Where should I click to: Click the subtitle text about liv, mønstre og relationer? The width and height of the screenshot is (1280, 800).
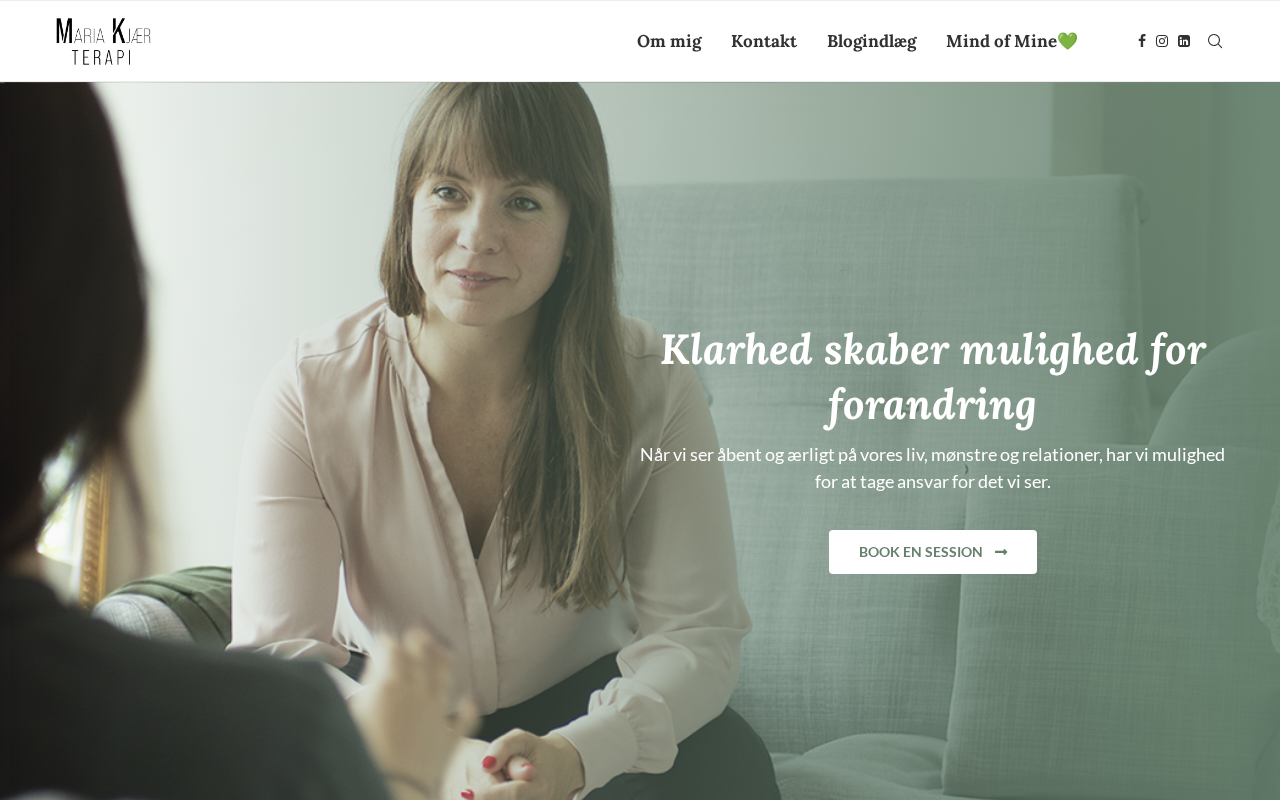click(x=932, y=468)
